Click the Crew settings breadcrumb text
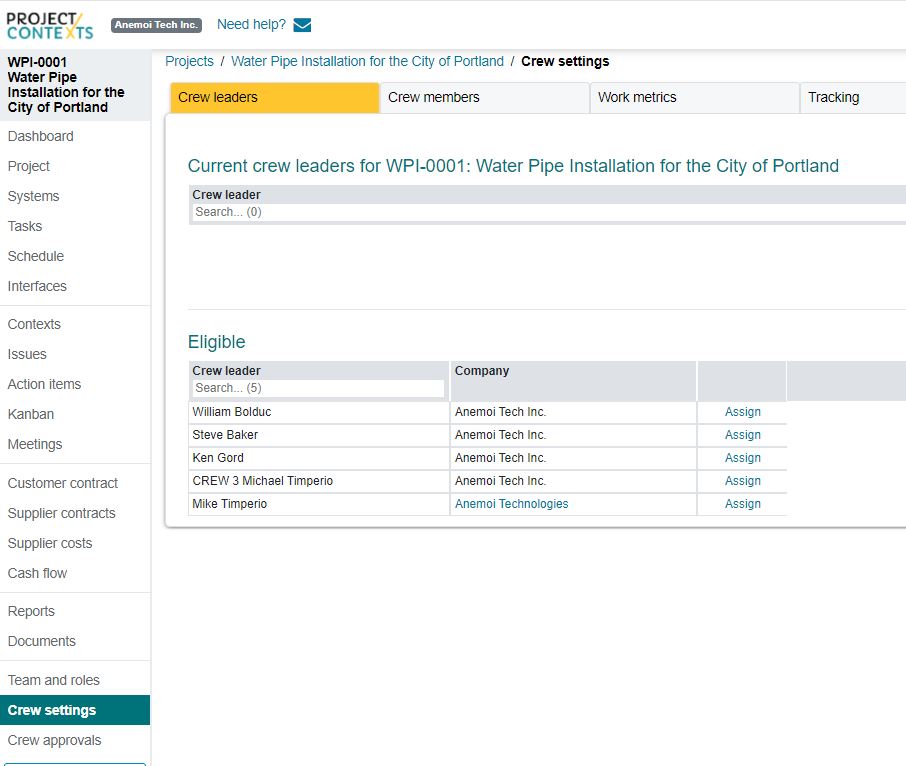906x766 pixels. click(x=565, y=61)
